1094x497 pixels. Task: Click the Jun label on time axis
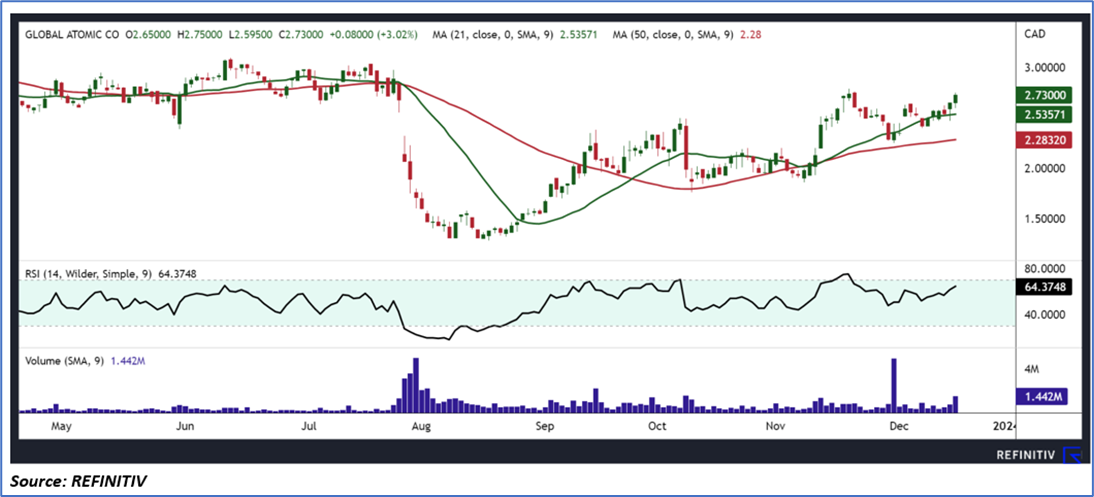click(x=186, y=424)
